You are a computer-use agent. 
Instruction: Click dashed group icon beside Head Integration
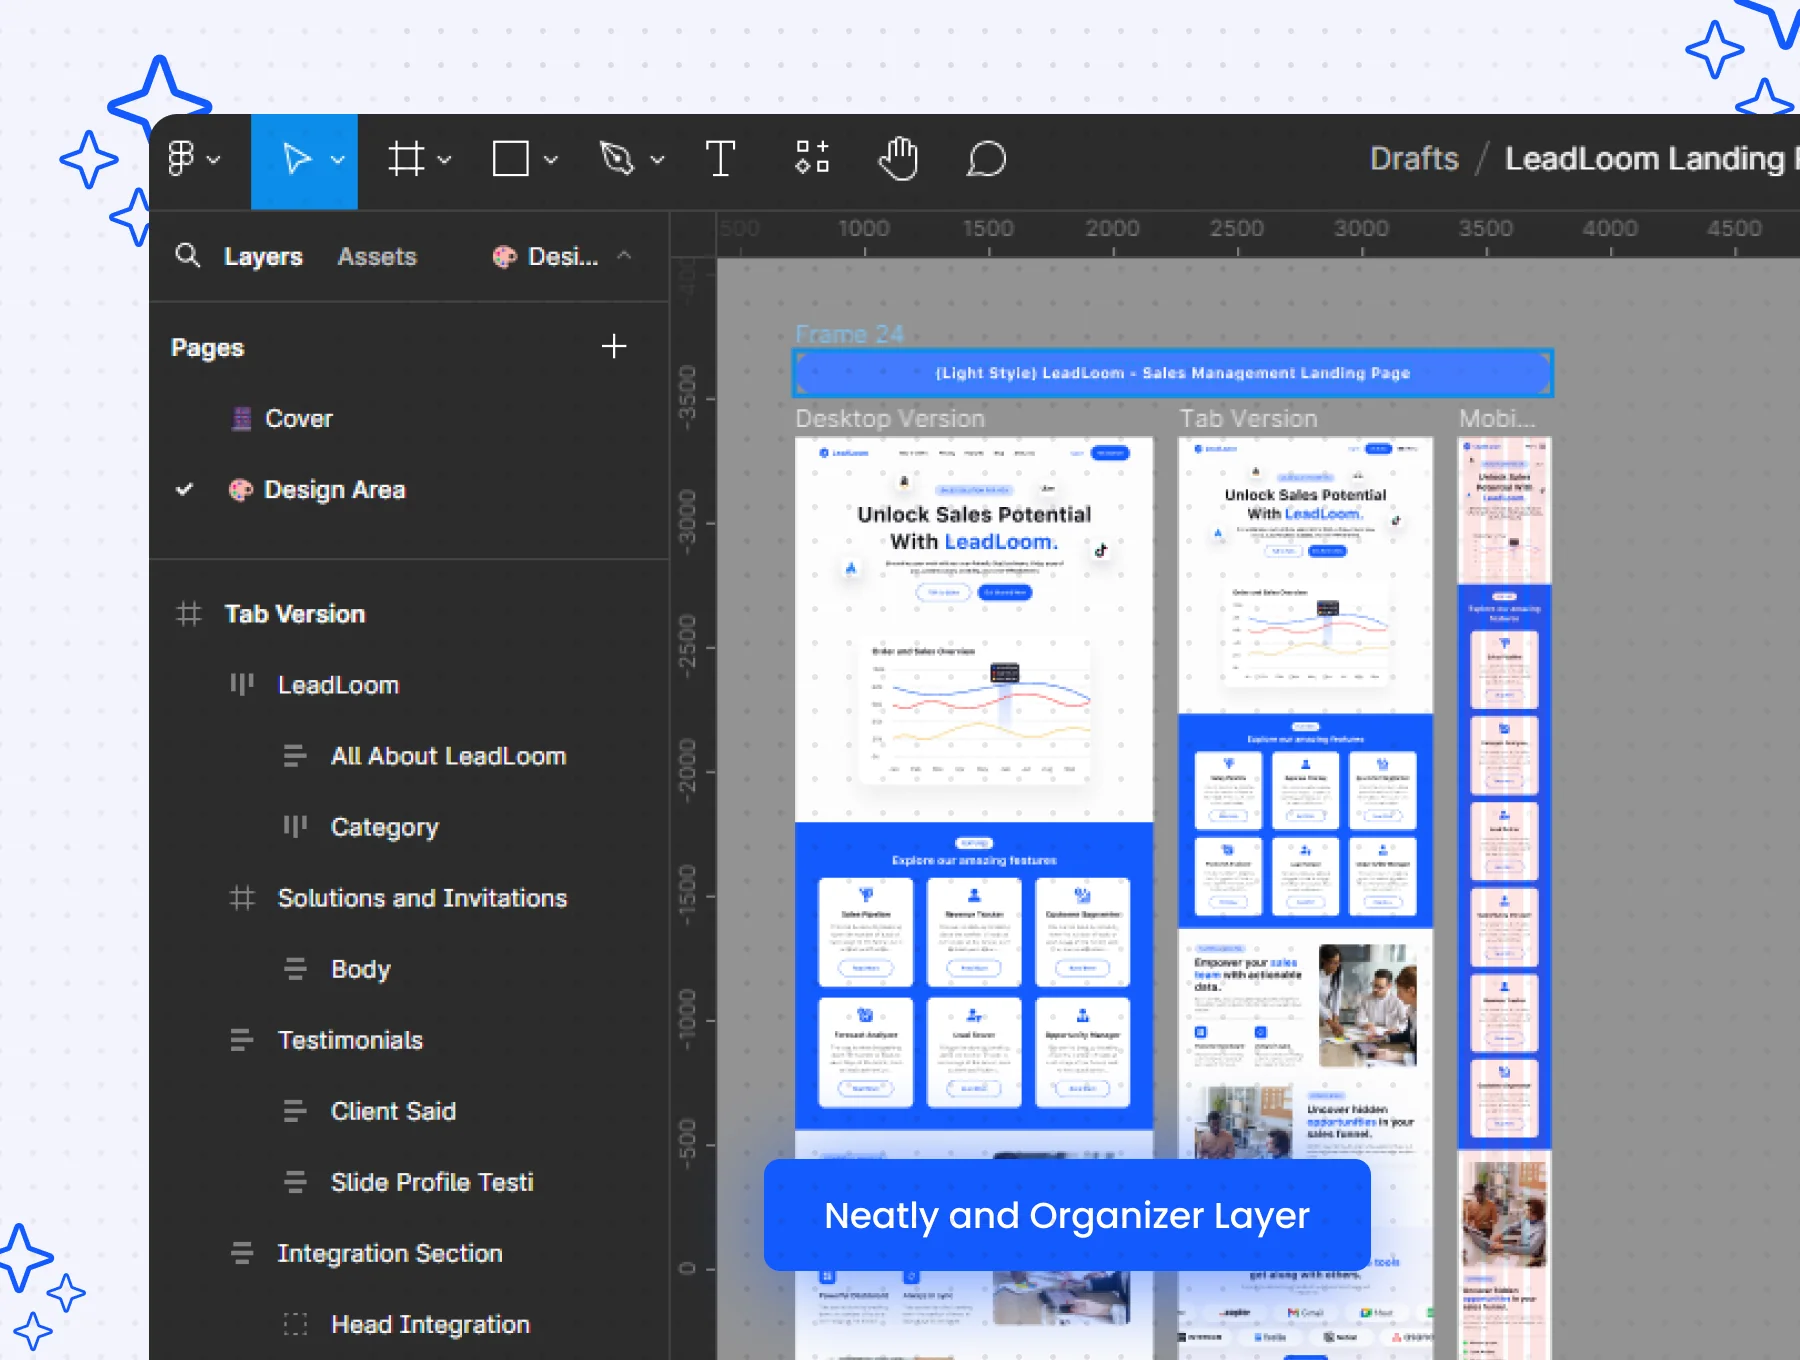[295, 1324]
